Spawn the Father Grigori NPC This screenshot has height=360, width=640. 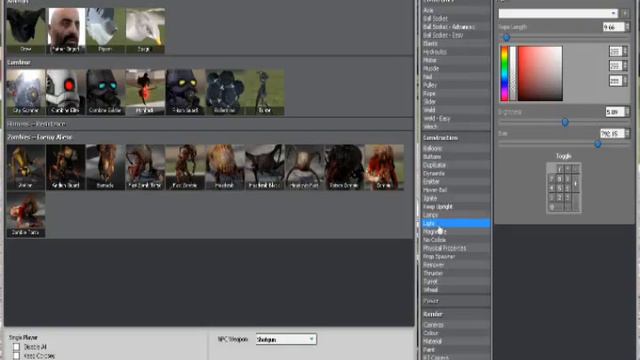click(66, 30)
